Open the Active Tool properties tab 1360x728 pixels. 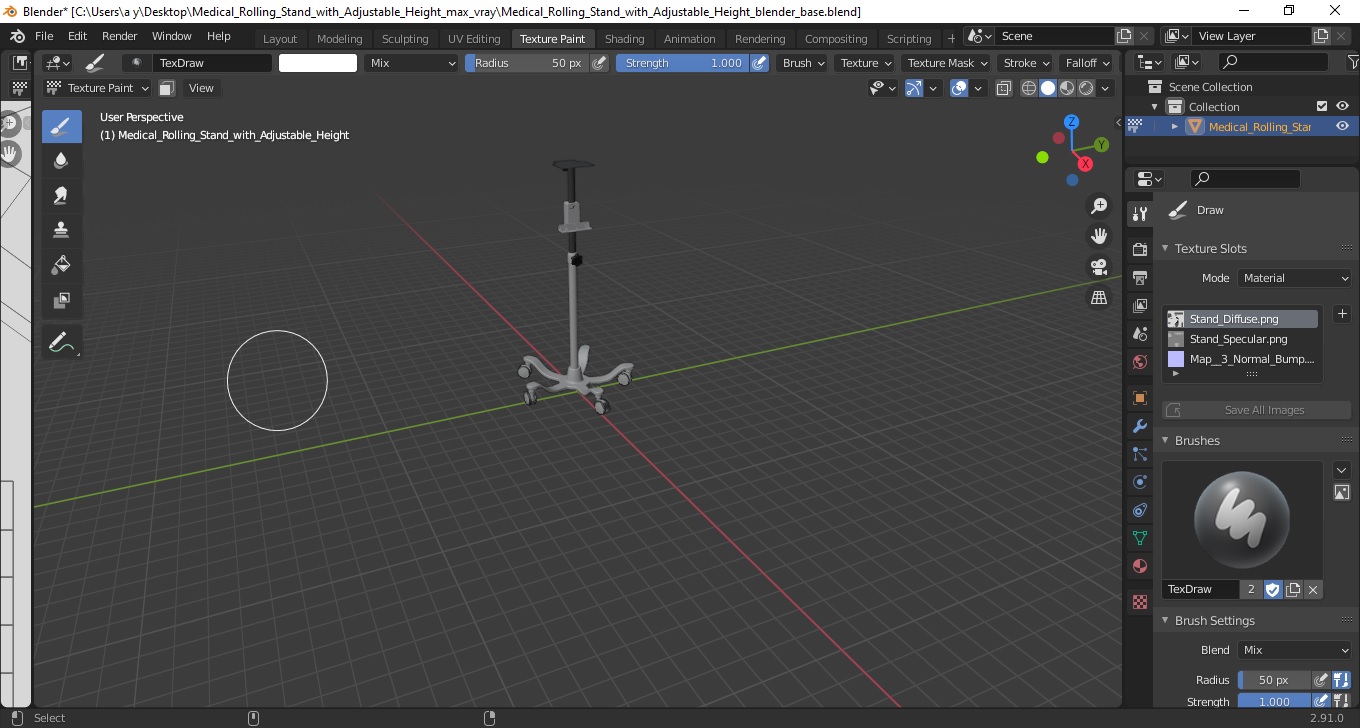(1139, 214)
